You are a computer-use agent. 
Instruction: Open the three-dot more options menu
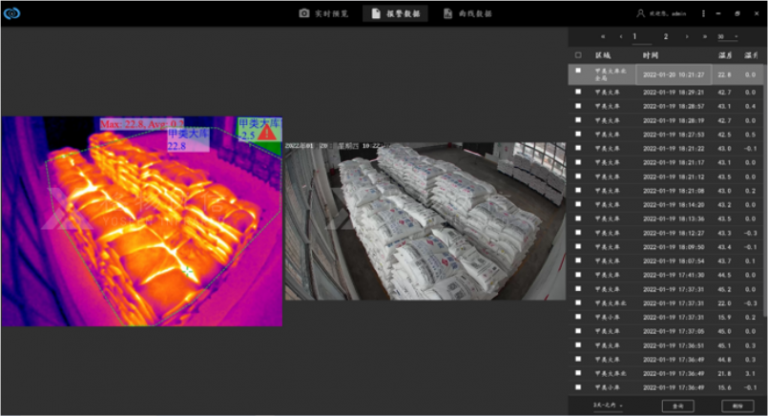click(x=703, y=14)
